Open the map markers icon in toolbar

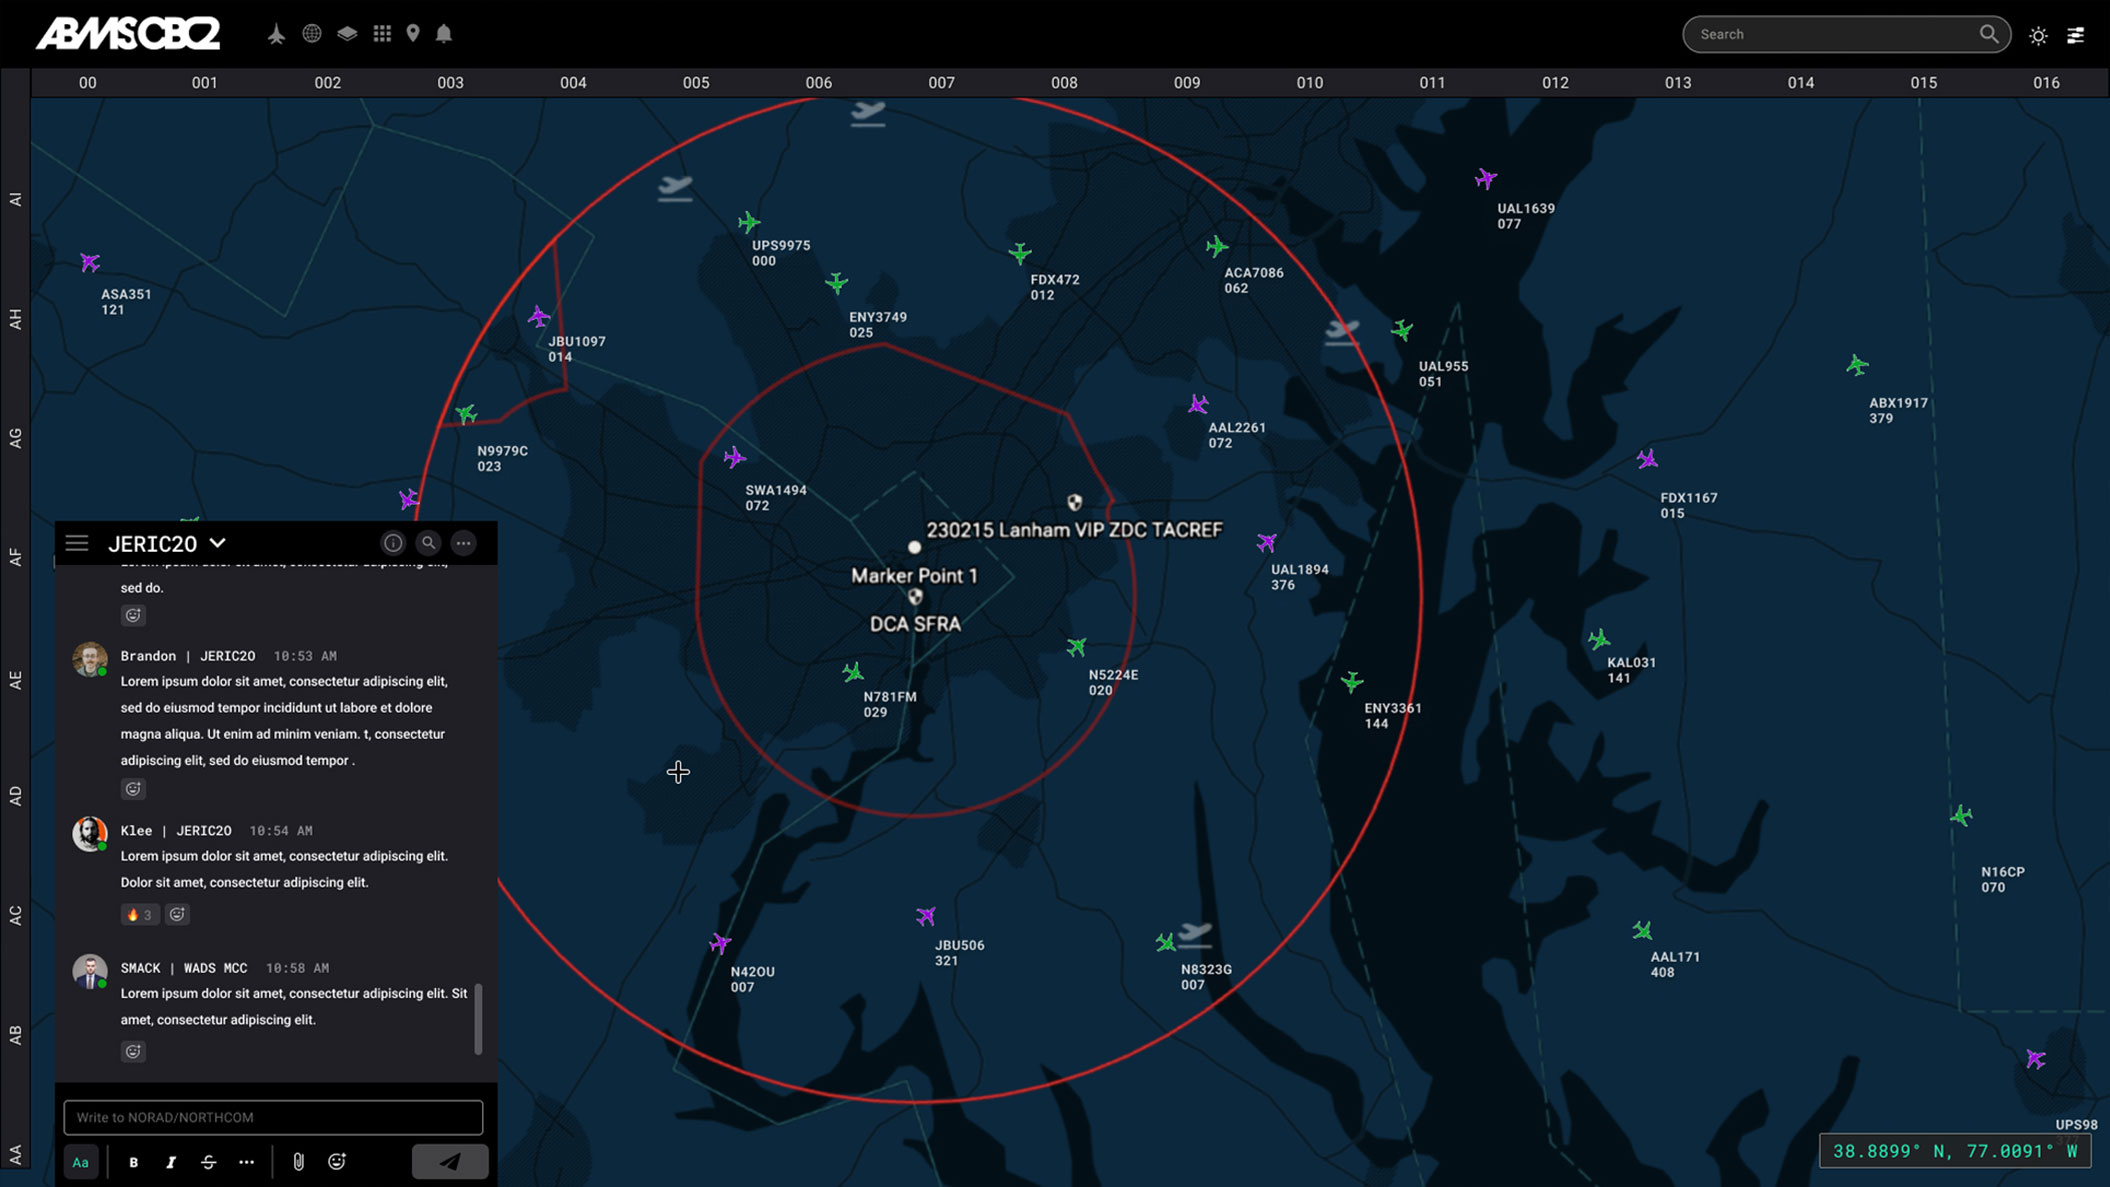[412, 33]
